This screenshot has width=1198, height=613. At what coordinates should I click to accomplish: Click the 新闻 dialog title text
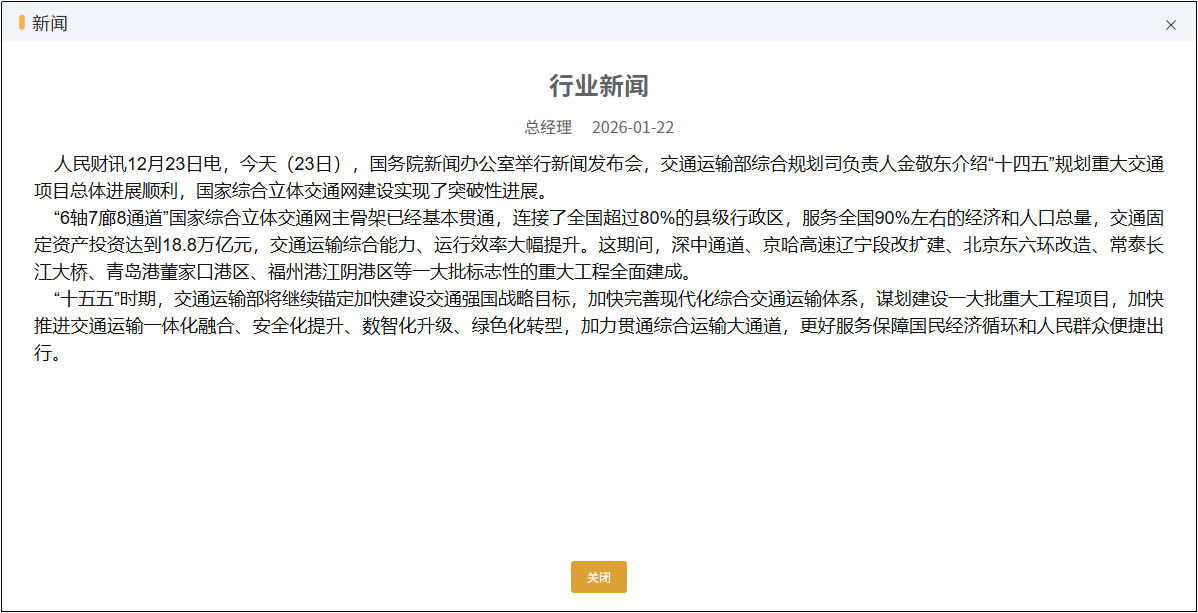click(x=50, y=23)
